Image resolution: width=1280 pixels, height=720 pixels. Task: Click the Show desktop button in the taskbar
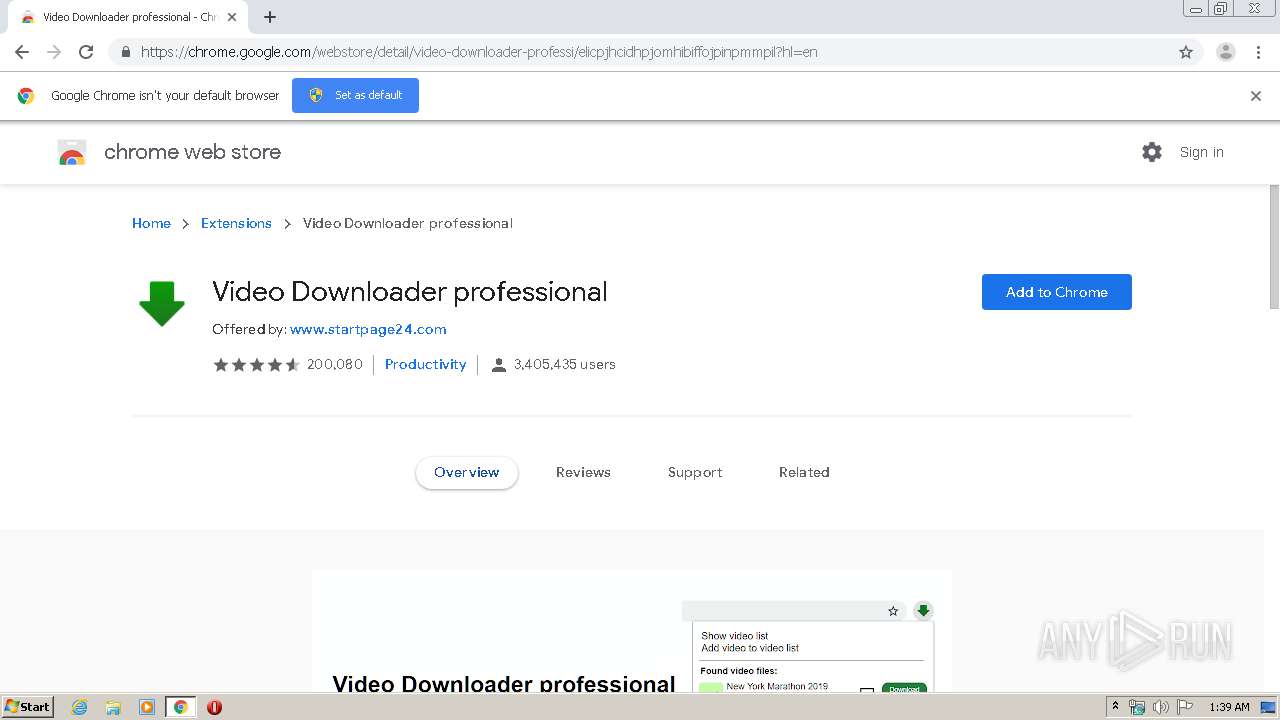coord(1269,707)
